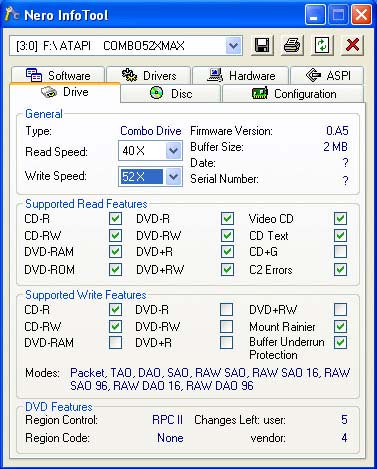Click the red X exit icon in the toolbar
This screenshot has width=377, height=469.
(352, 45)
